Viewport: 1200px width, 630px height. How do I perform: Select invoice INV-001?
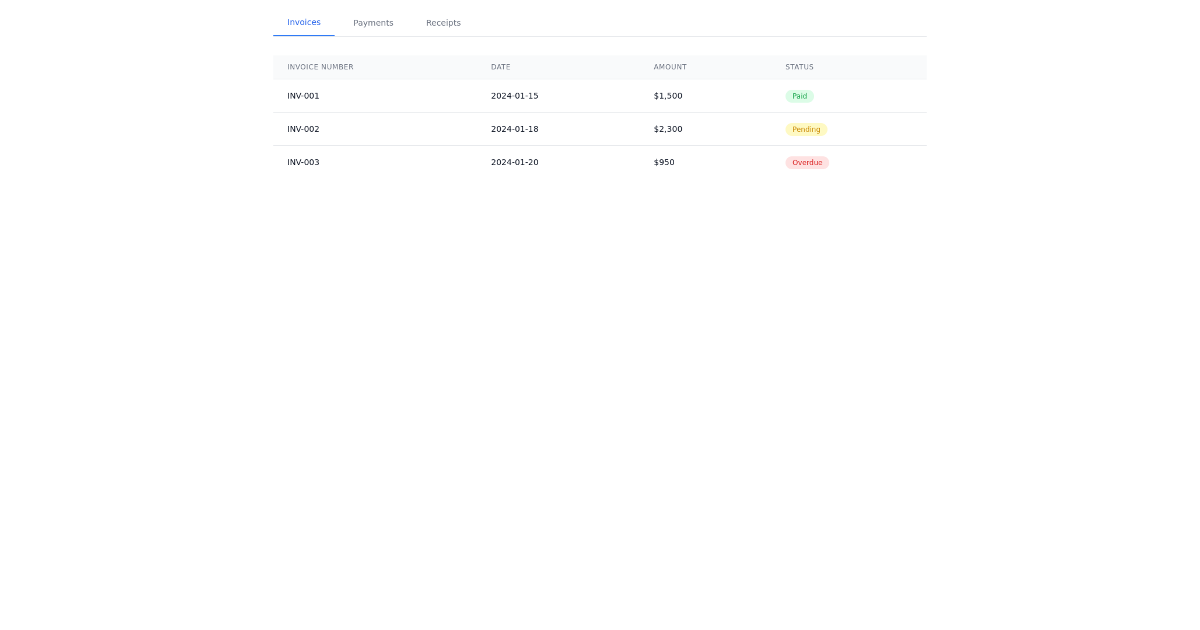click(303, 96)
